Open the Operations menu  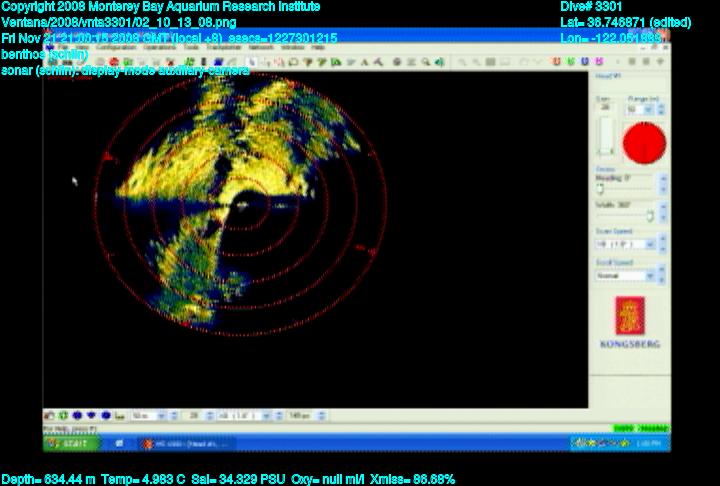click(159, 47)
